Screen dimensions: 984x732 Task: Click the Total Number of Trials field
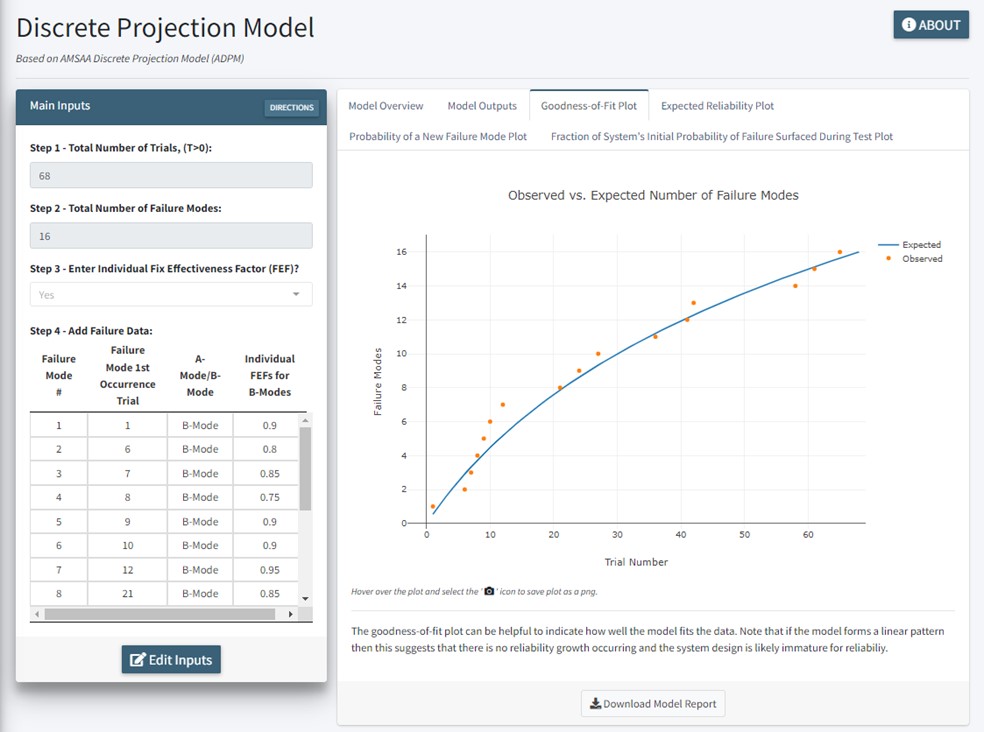point(171,176)
